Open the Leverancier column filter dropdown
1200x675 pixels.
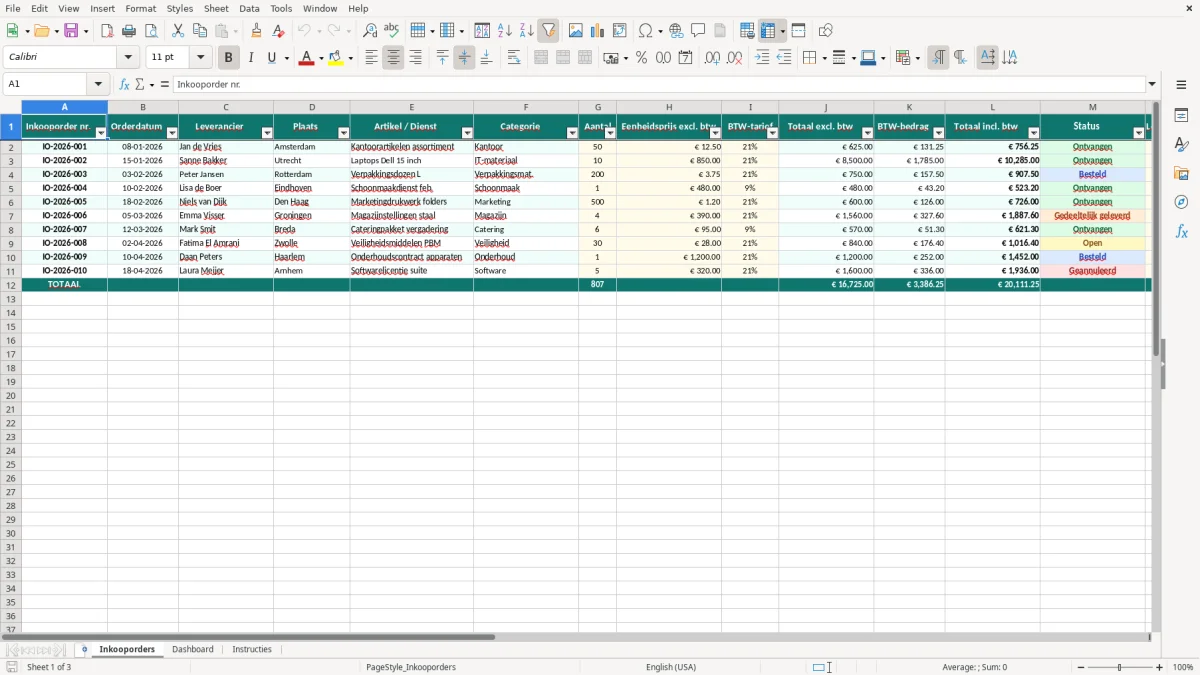267,133
